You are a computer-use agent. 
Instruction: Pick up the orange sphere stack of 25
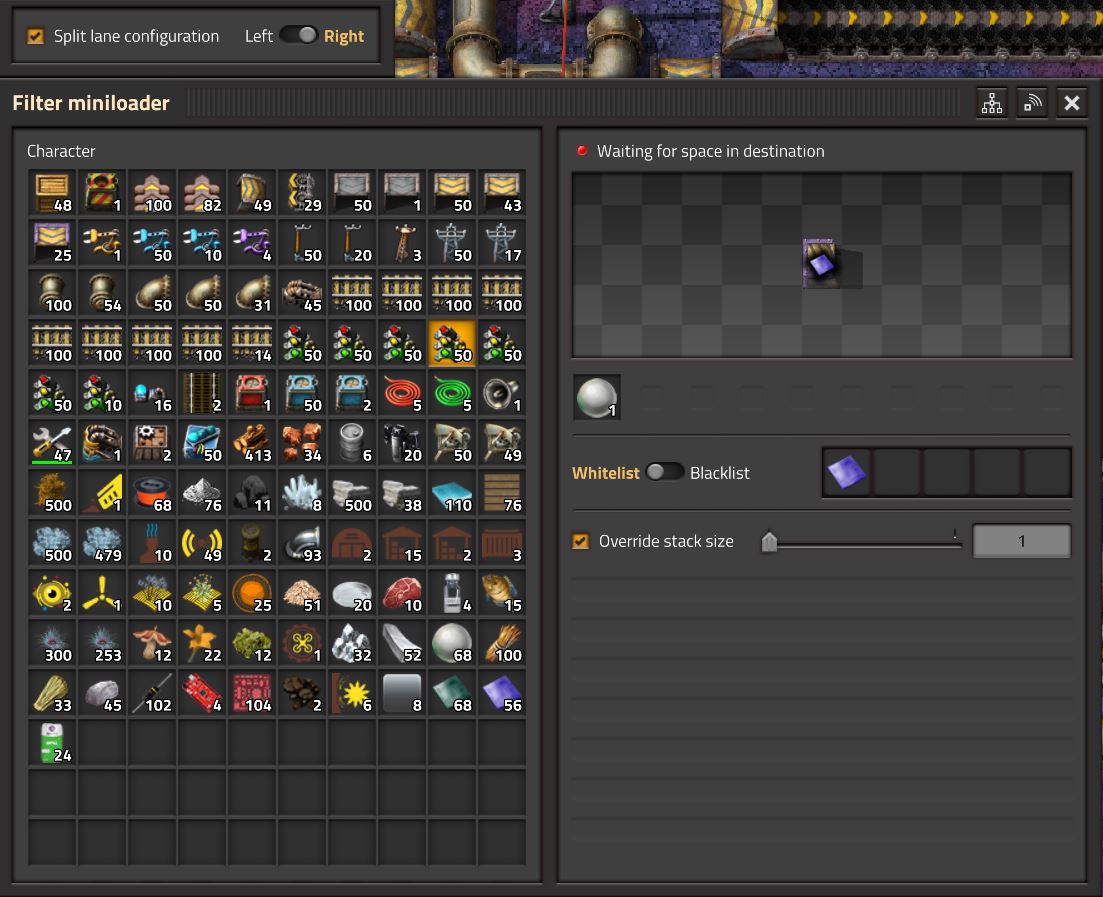click(x=252, y=592)
